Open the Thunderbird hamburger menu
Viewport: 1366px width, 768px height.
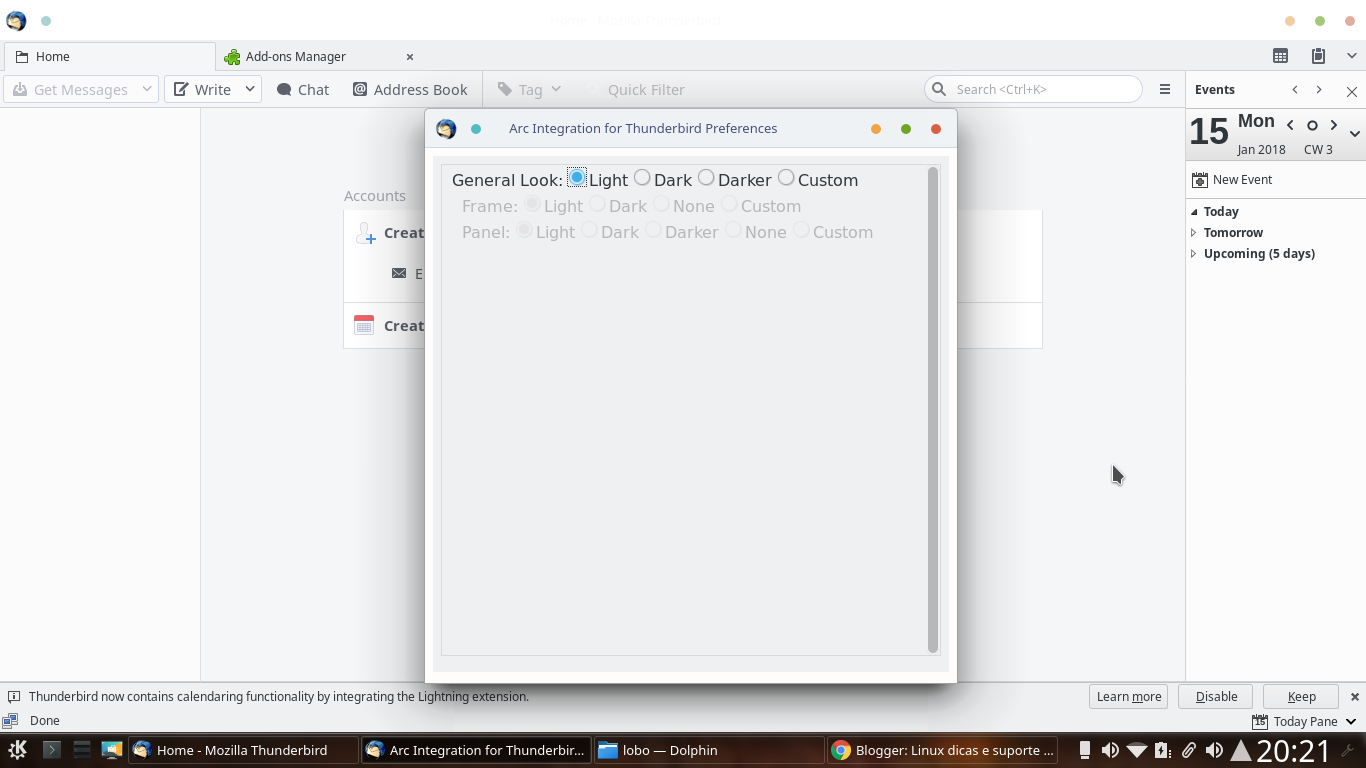pyautogui.click(x=1165, y=89)
